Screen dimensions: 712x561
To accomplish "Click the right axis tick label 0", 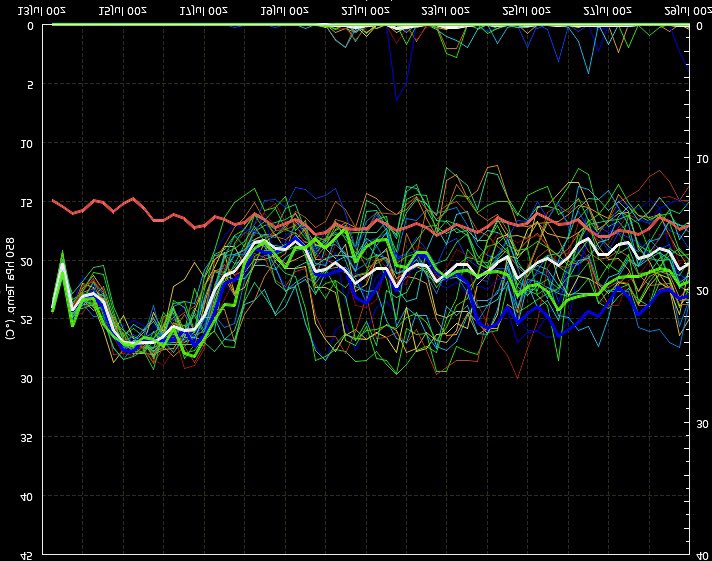I will (x=700, y=26).
